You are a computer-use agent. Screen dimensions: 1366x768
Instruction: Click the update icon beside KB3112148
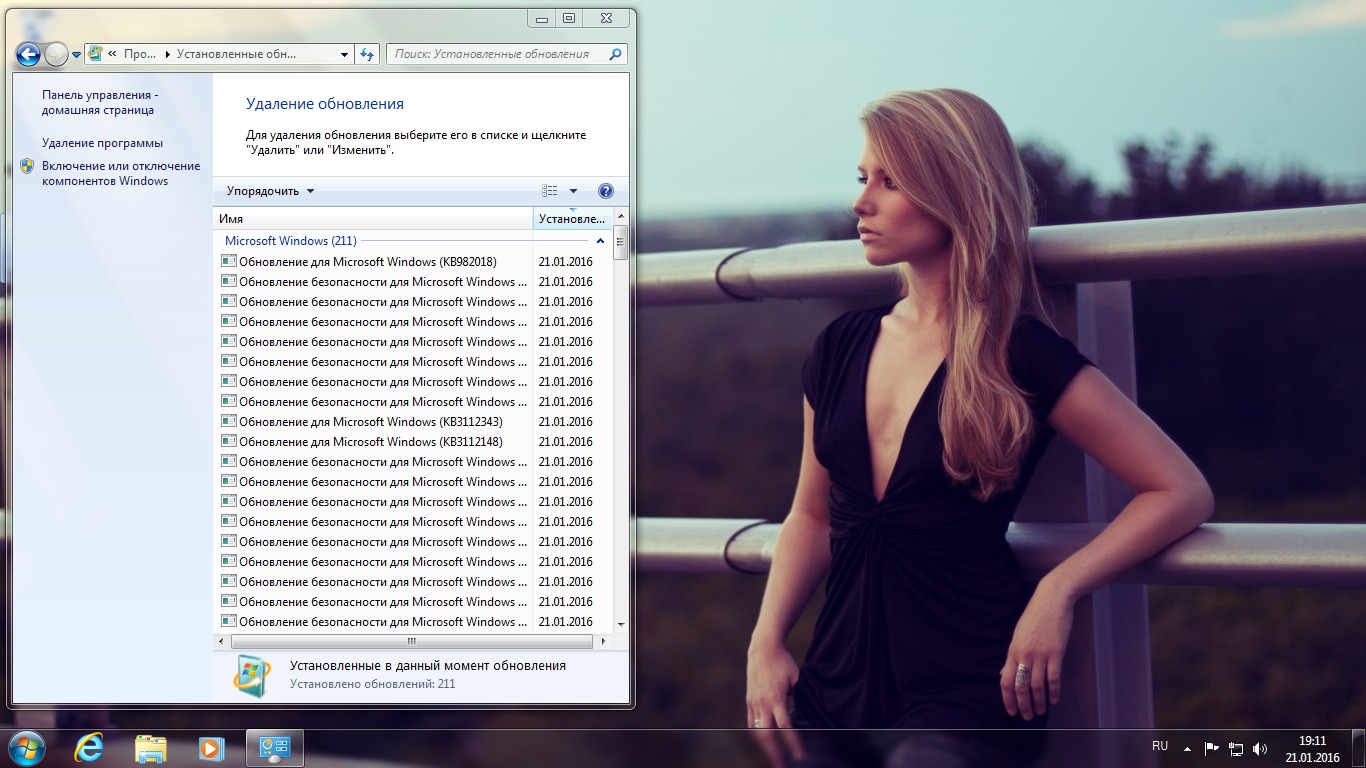[x=229, y=441]
